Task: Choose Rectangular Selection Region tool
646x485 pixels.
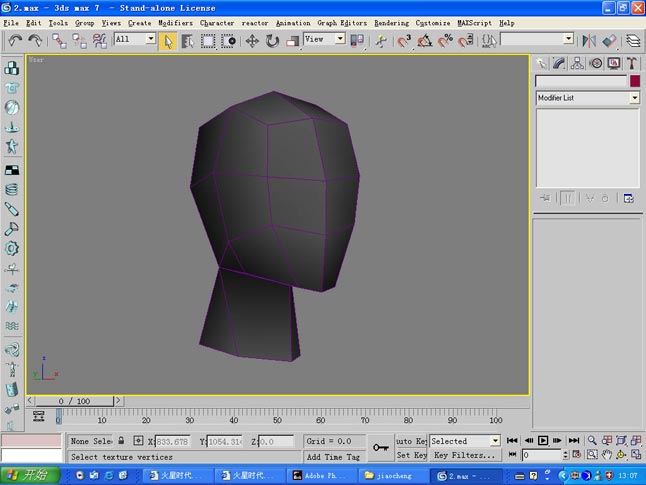Action: [x=208, y=41]
